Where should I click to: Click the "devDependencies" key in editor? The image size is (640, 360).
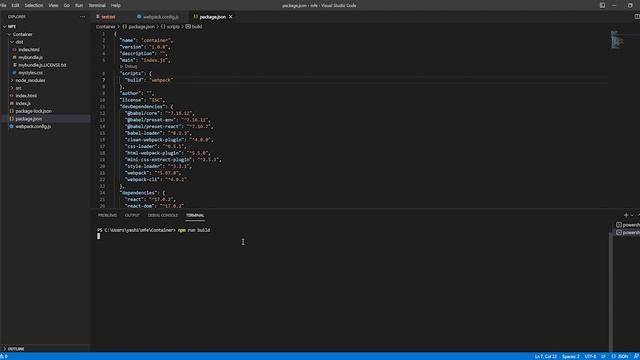pos(143,107)
